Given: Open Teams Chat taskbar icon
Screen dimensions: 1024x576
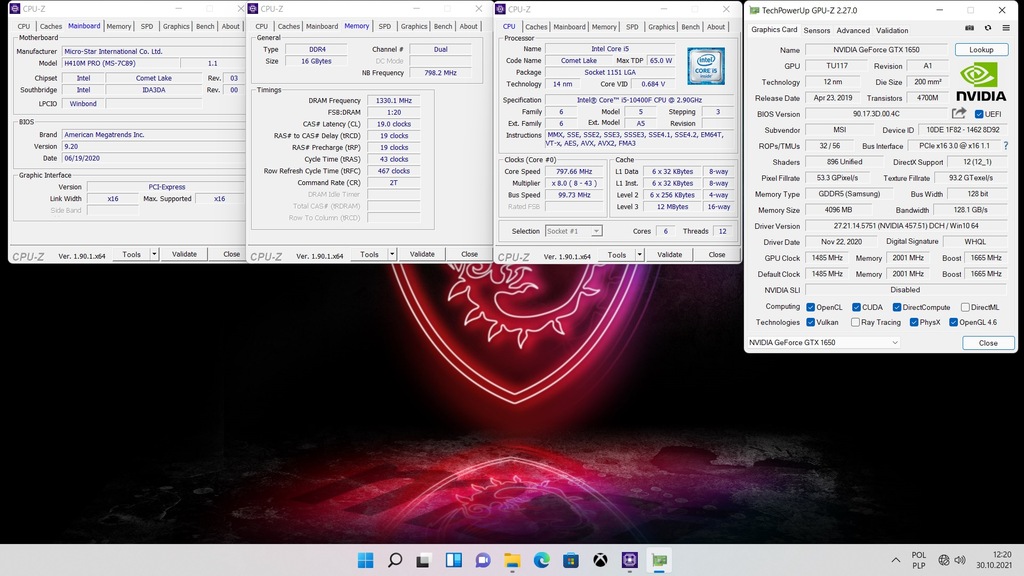Looking at the screenshot, I should (x=483, y=560).
